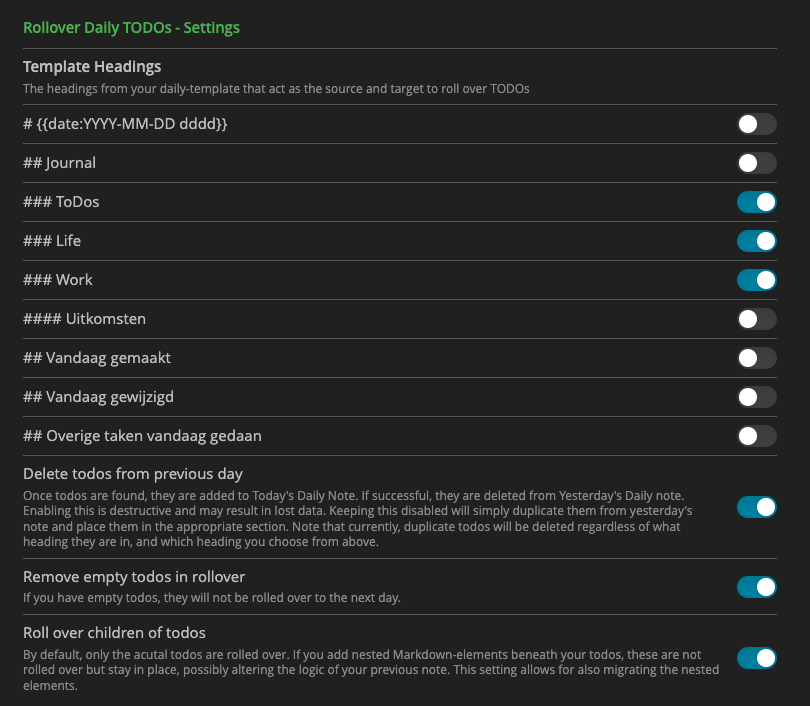The height and width of the screenshot is (706, 810).
Task: Turn off the '### Work' heading toggle
Action: click(757, 280)
